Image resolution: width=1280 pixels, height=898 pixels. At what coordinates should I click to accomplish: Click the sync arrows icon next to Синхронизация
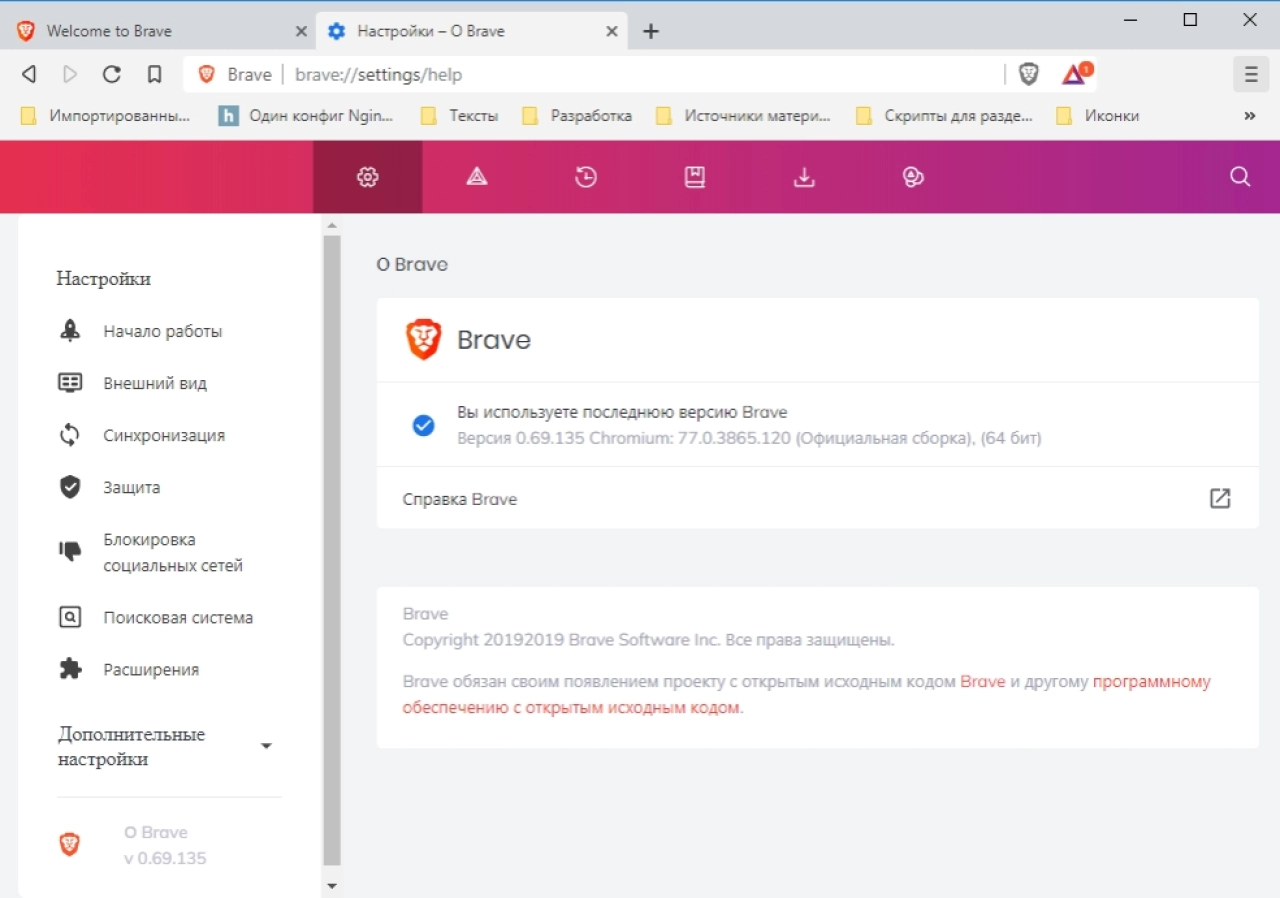coord(70,435)
